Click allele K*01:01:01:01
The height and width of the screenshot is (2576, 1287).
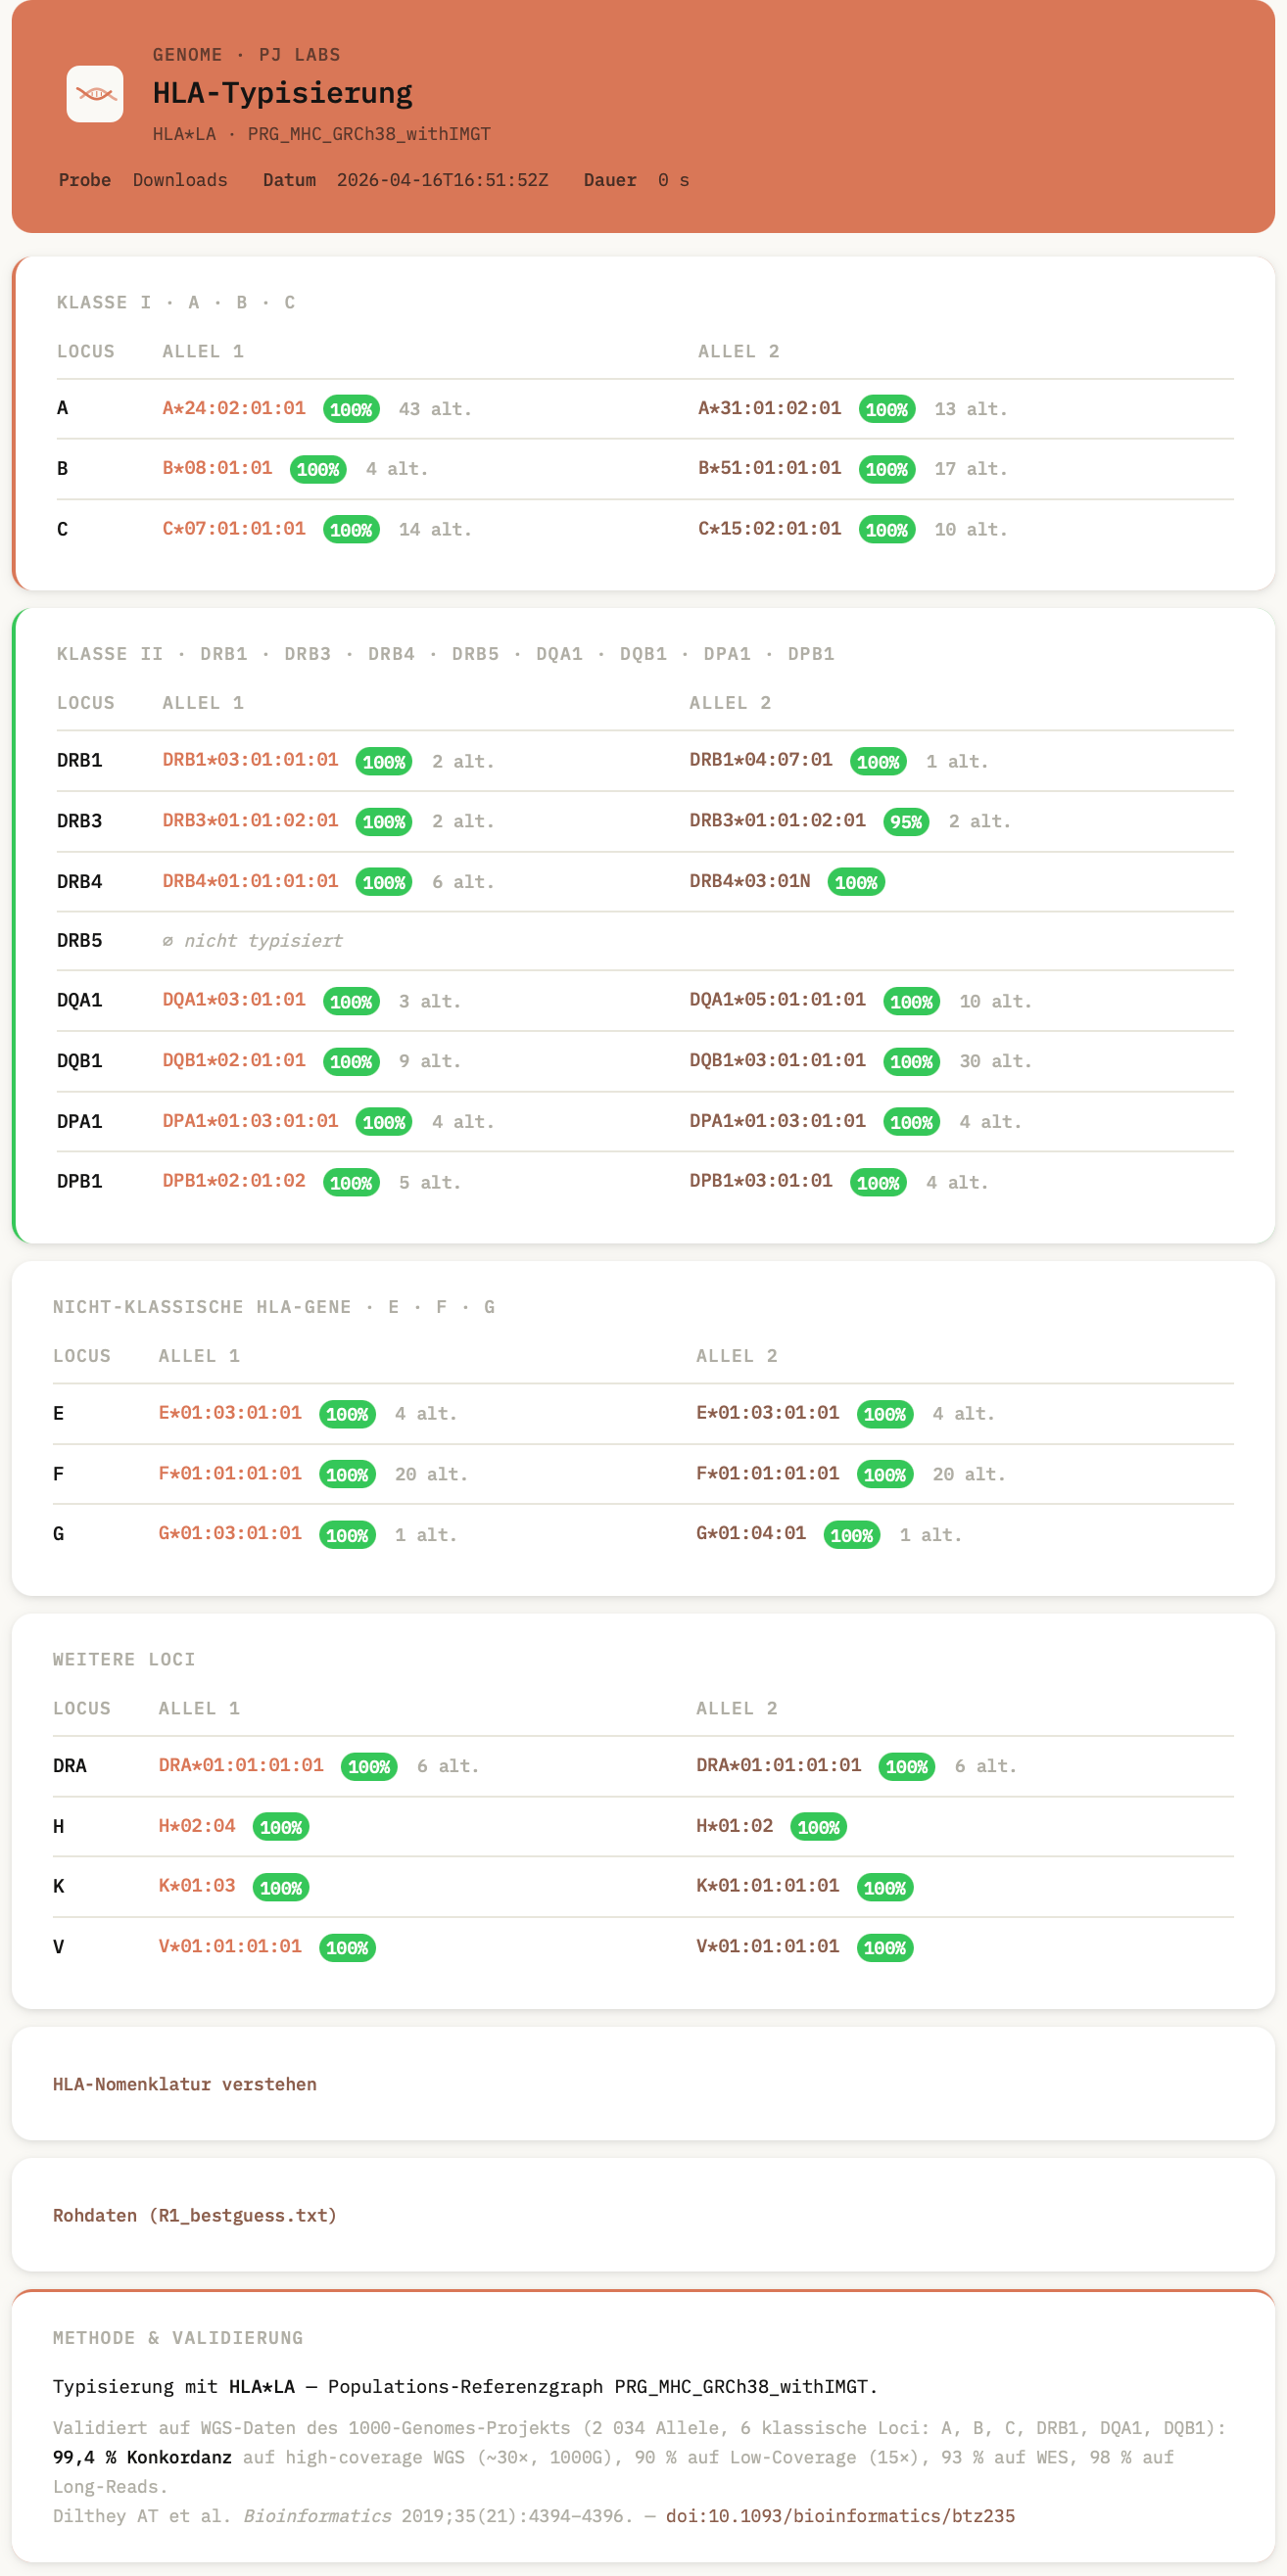click(767, 1885)
